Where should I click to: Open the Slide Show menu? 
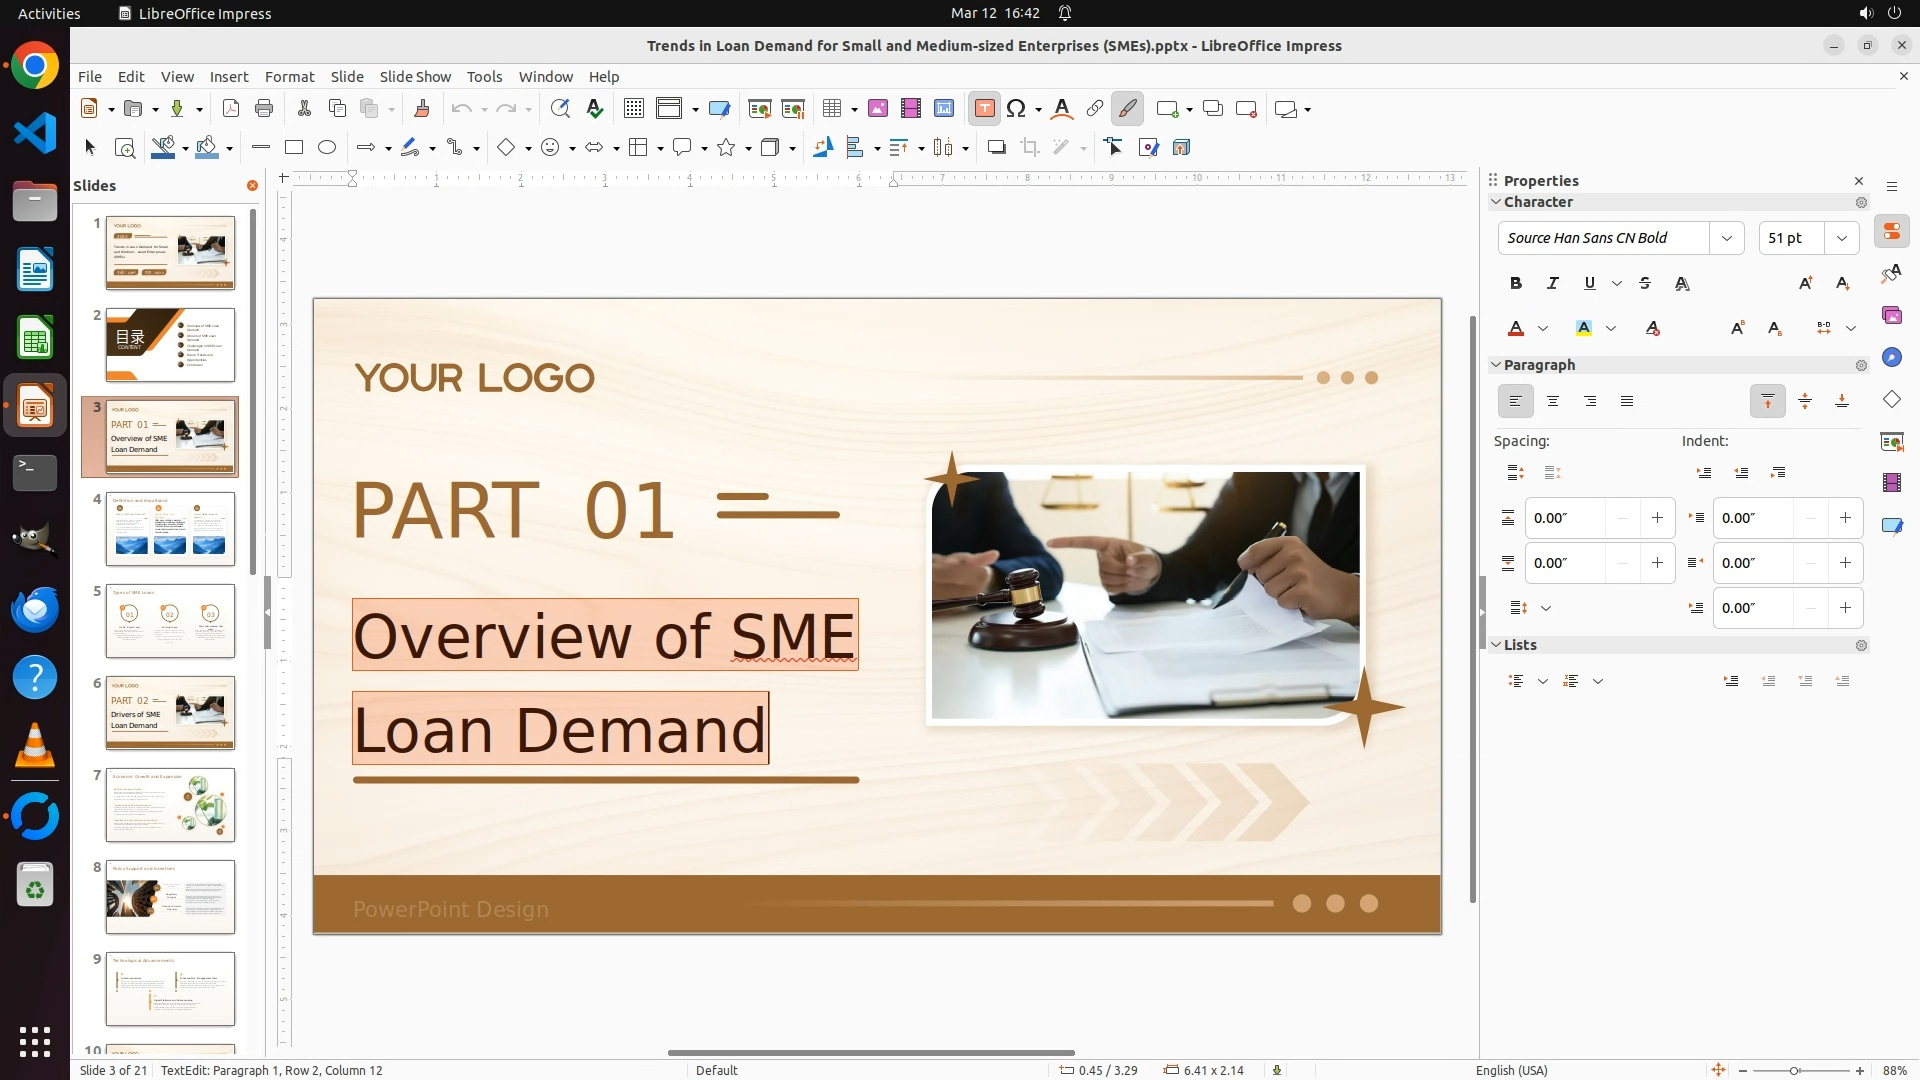click(415, 77)
